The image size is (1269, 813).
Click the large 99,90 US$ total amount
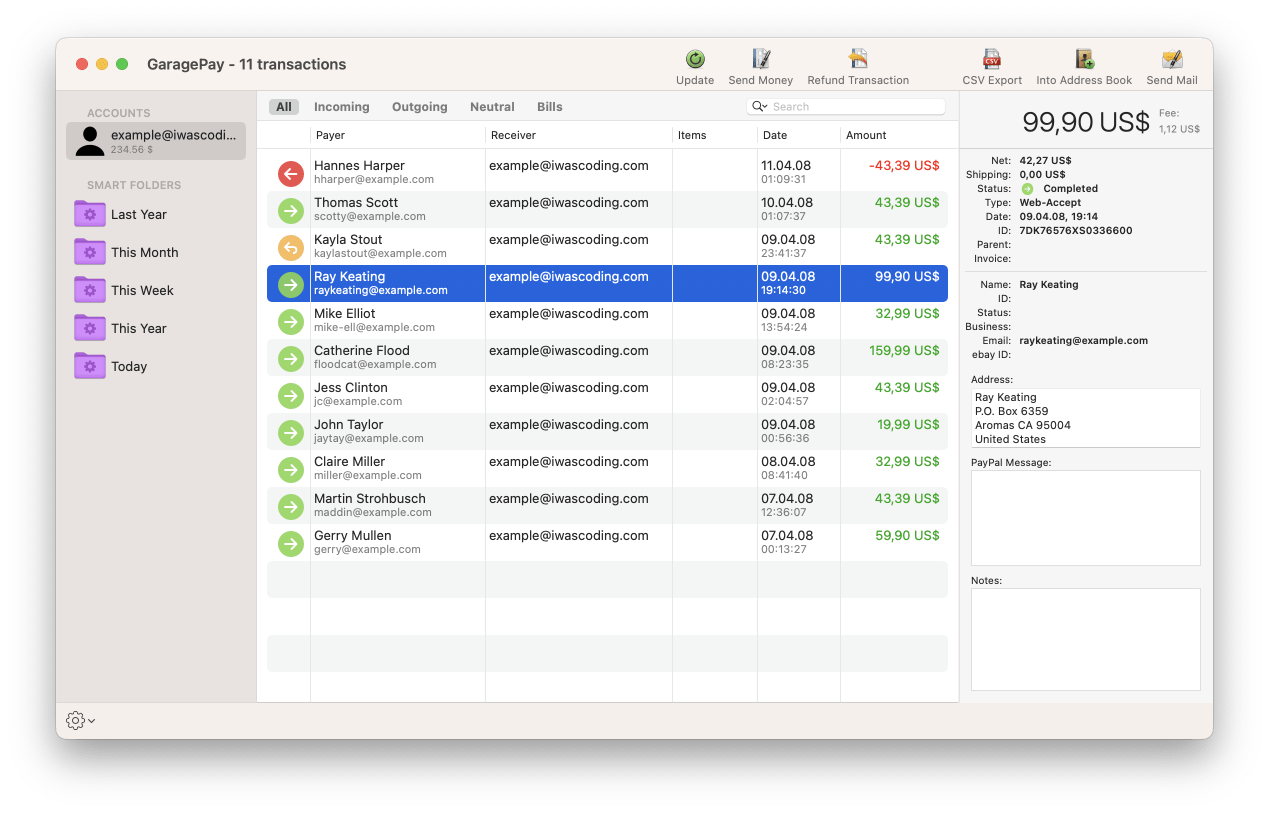pos(1086,122)
